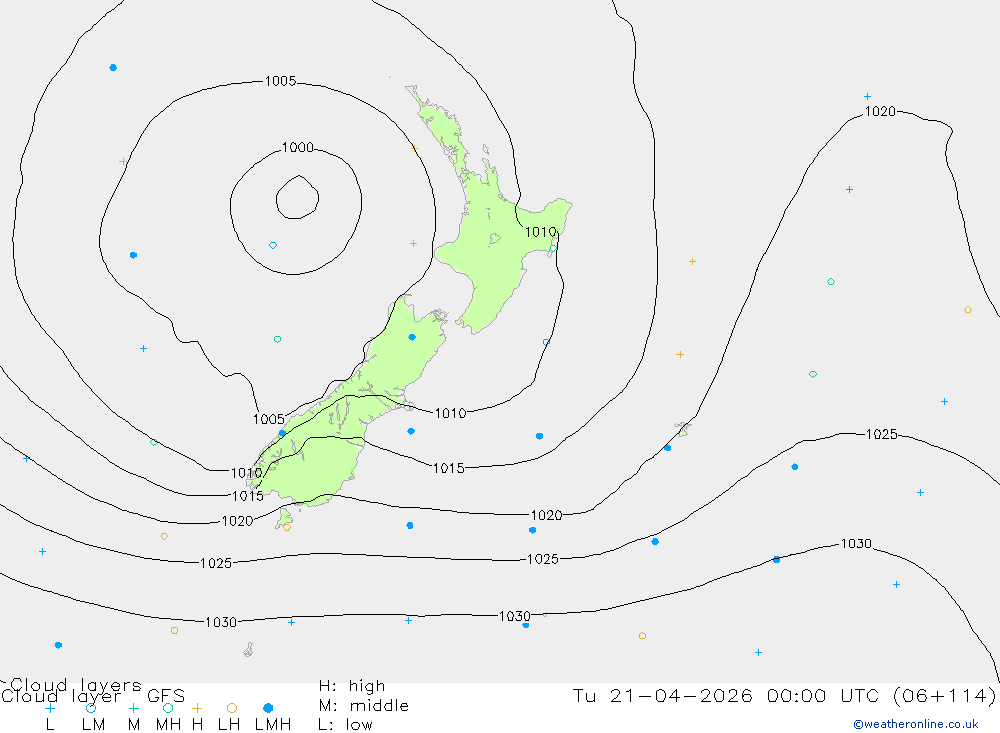This screenshot has height=733, width=1000.
Task: Click the 'GFS' model label
Action: pyautogui.click(x=166, y=696)
